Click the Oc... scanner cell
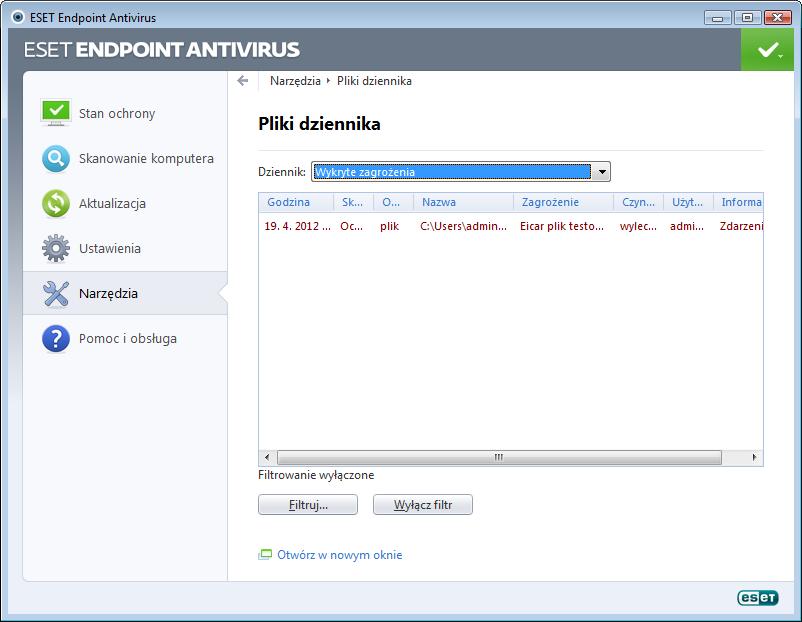The width and height of the screenshot is (802, 622). [x=351, y=226]
